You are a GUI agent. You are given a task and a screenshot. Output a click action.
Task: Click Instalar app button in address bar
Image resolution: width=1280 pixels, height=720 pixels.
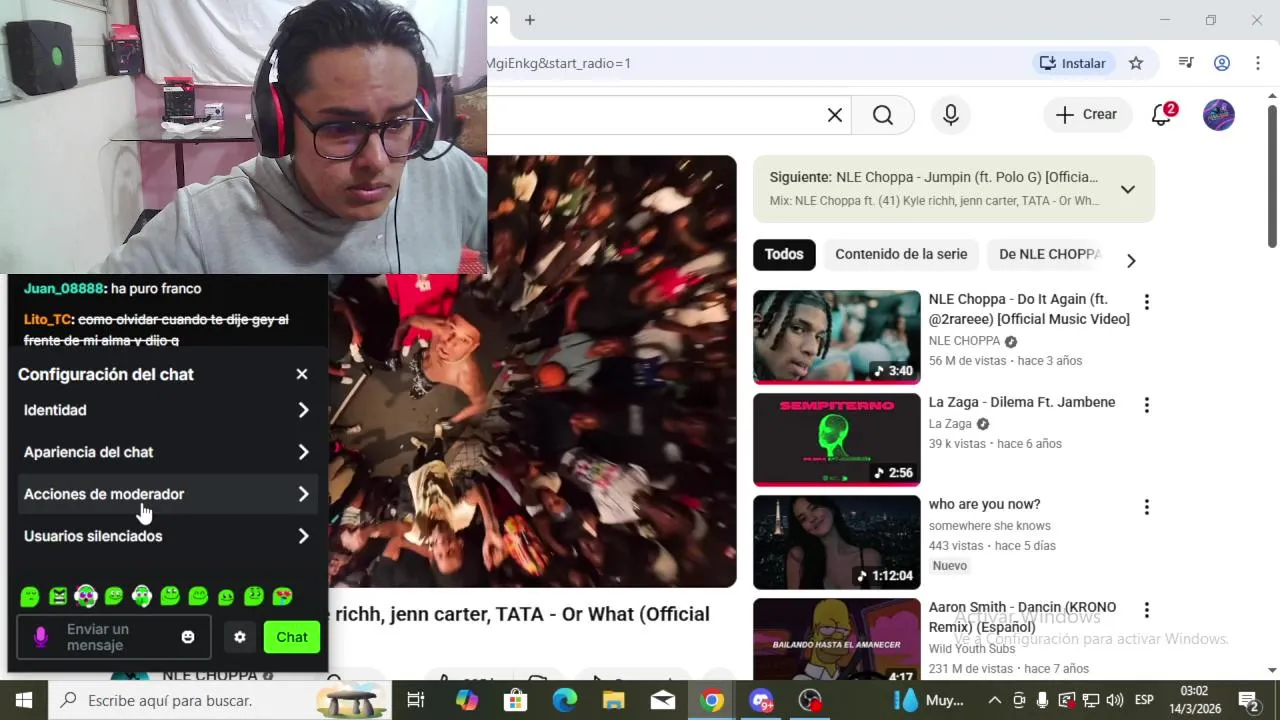1073,63
